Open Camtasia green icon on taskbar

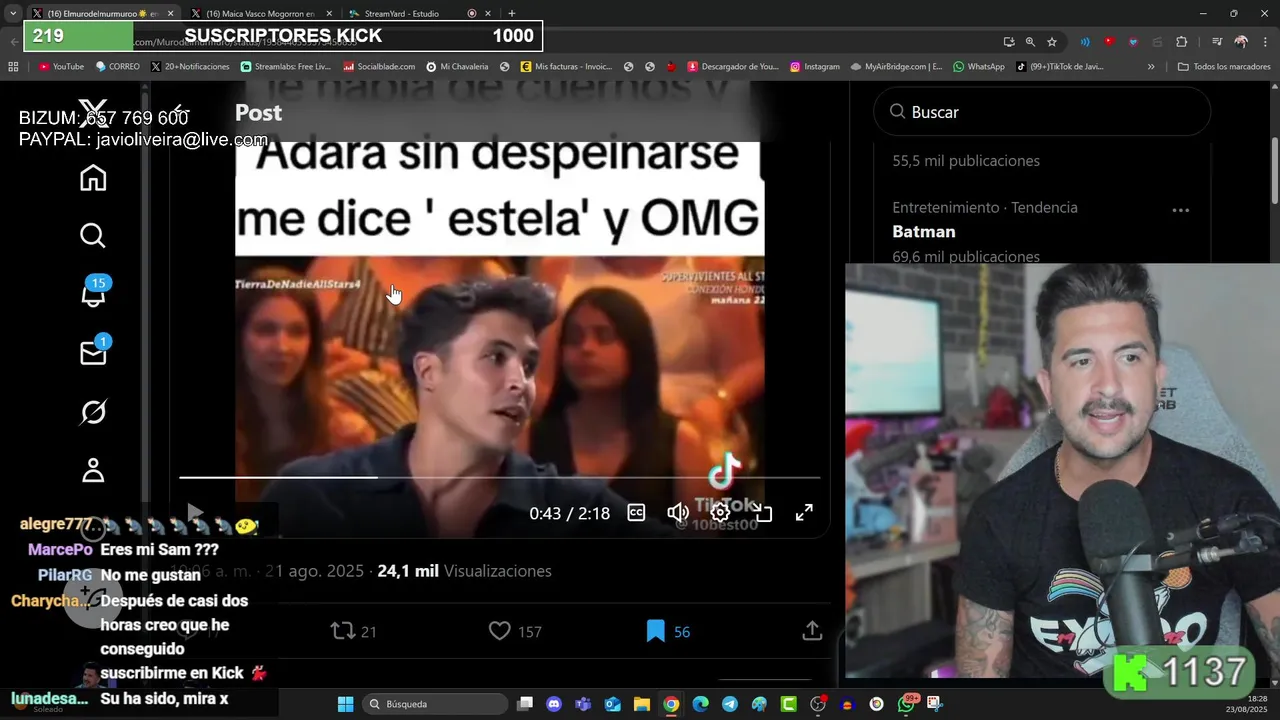point(789,704)
